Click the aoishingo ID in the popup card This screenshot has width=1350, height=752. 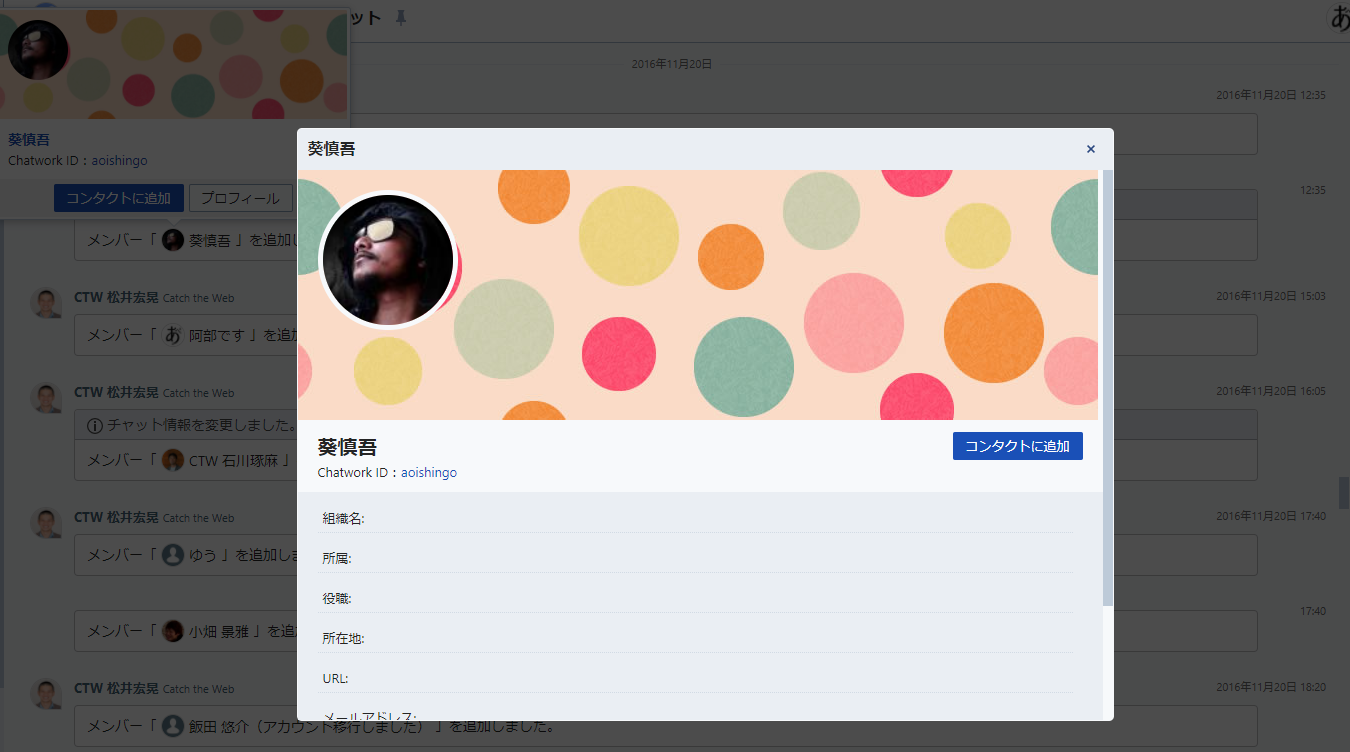(x=119, y=160)
